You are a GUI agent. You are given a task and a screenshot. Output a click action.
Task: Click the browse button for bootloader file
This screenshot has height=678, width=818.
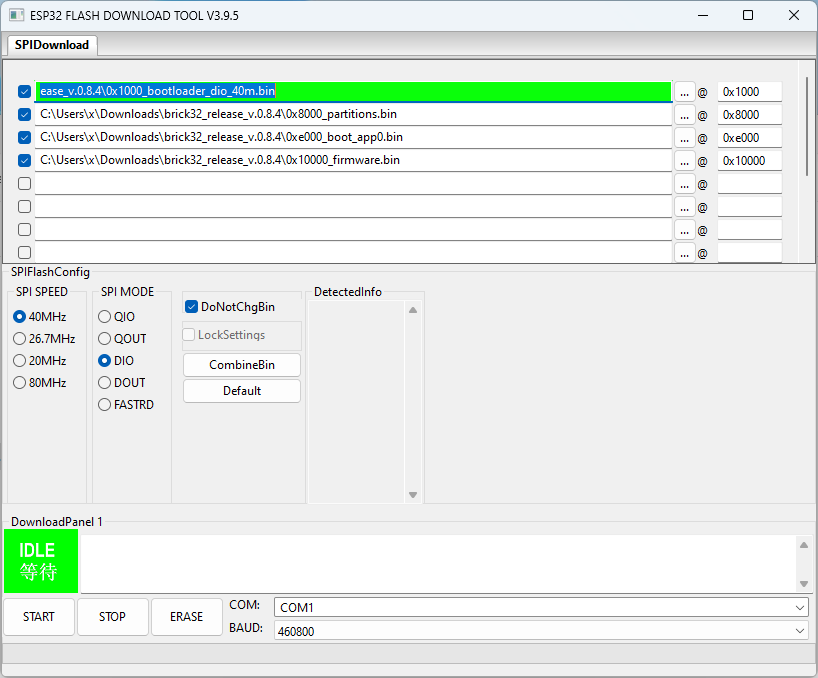(x=684, y=92)
